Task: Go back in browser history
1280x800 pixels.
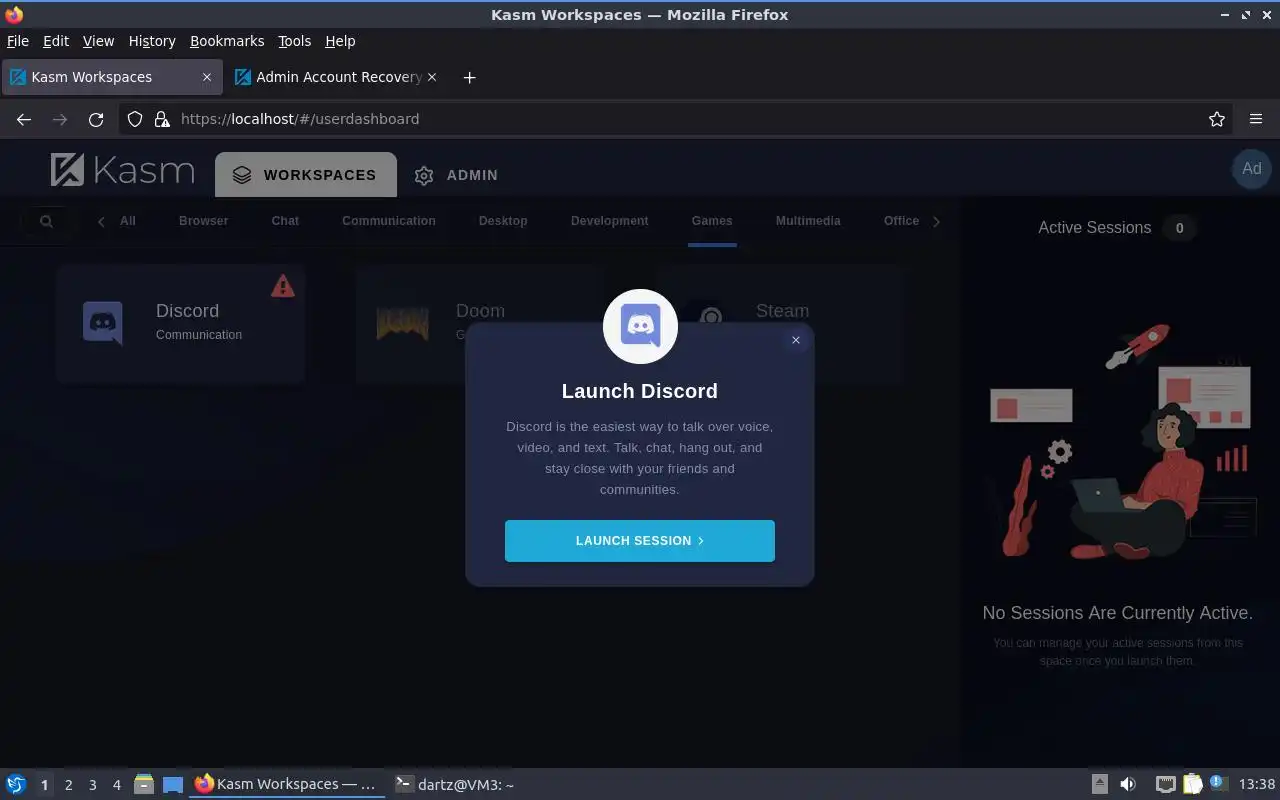Action: coord(24,119)
